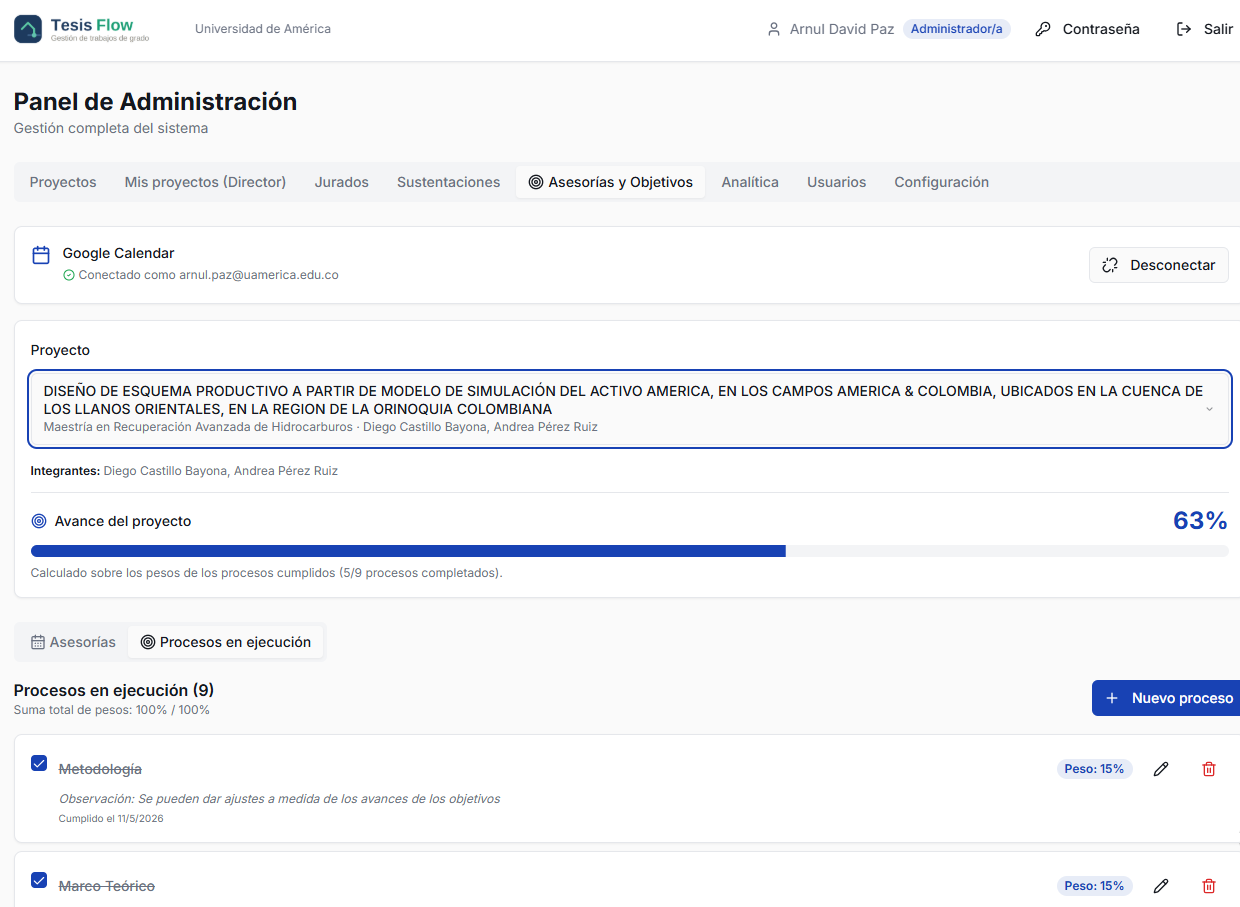Select the Sustentaciones tab
Screen dimensions: 1240x907
(x=448, y=182)
